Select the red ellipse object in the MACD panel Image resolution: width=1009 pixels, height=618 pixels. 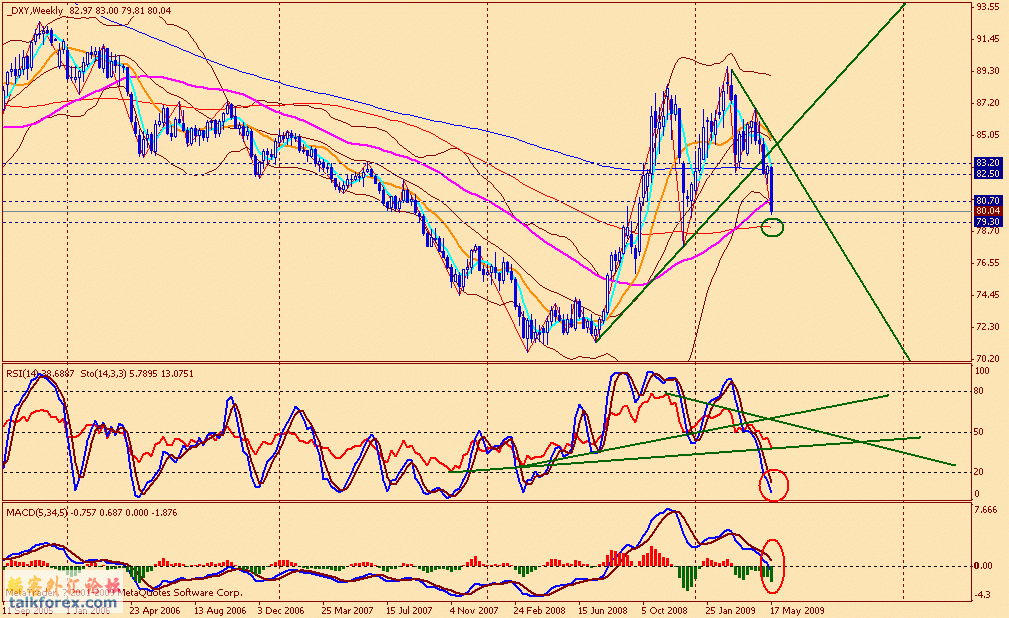point(772,566)
